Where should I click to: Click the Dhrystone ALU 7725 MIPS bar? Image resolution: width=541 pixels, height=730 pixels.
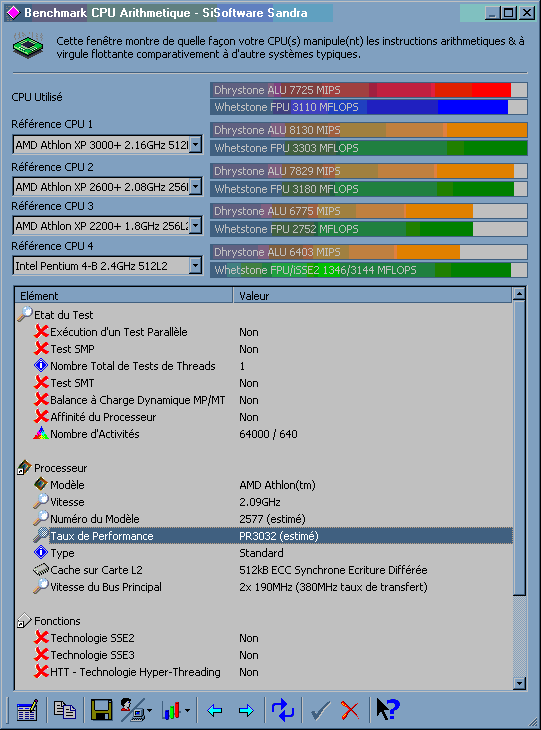(369, 90)
